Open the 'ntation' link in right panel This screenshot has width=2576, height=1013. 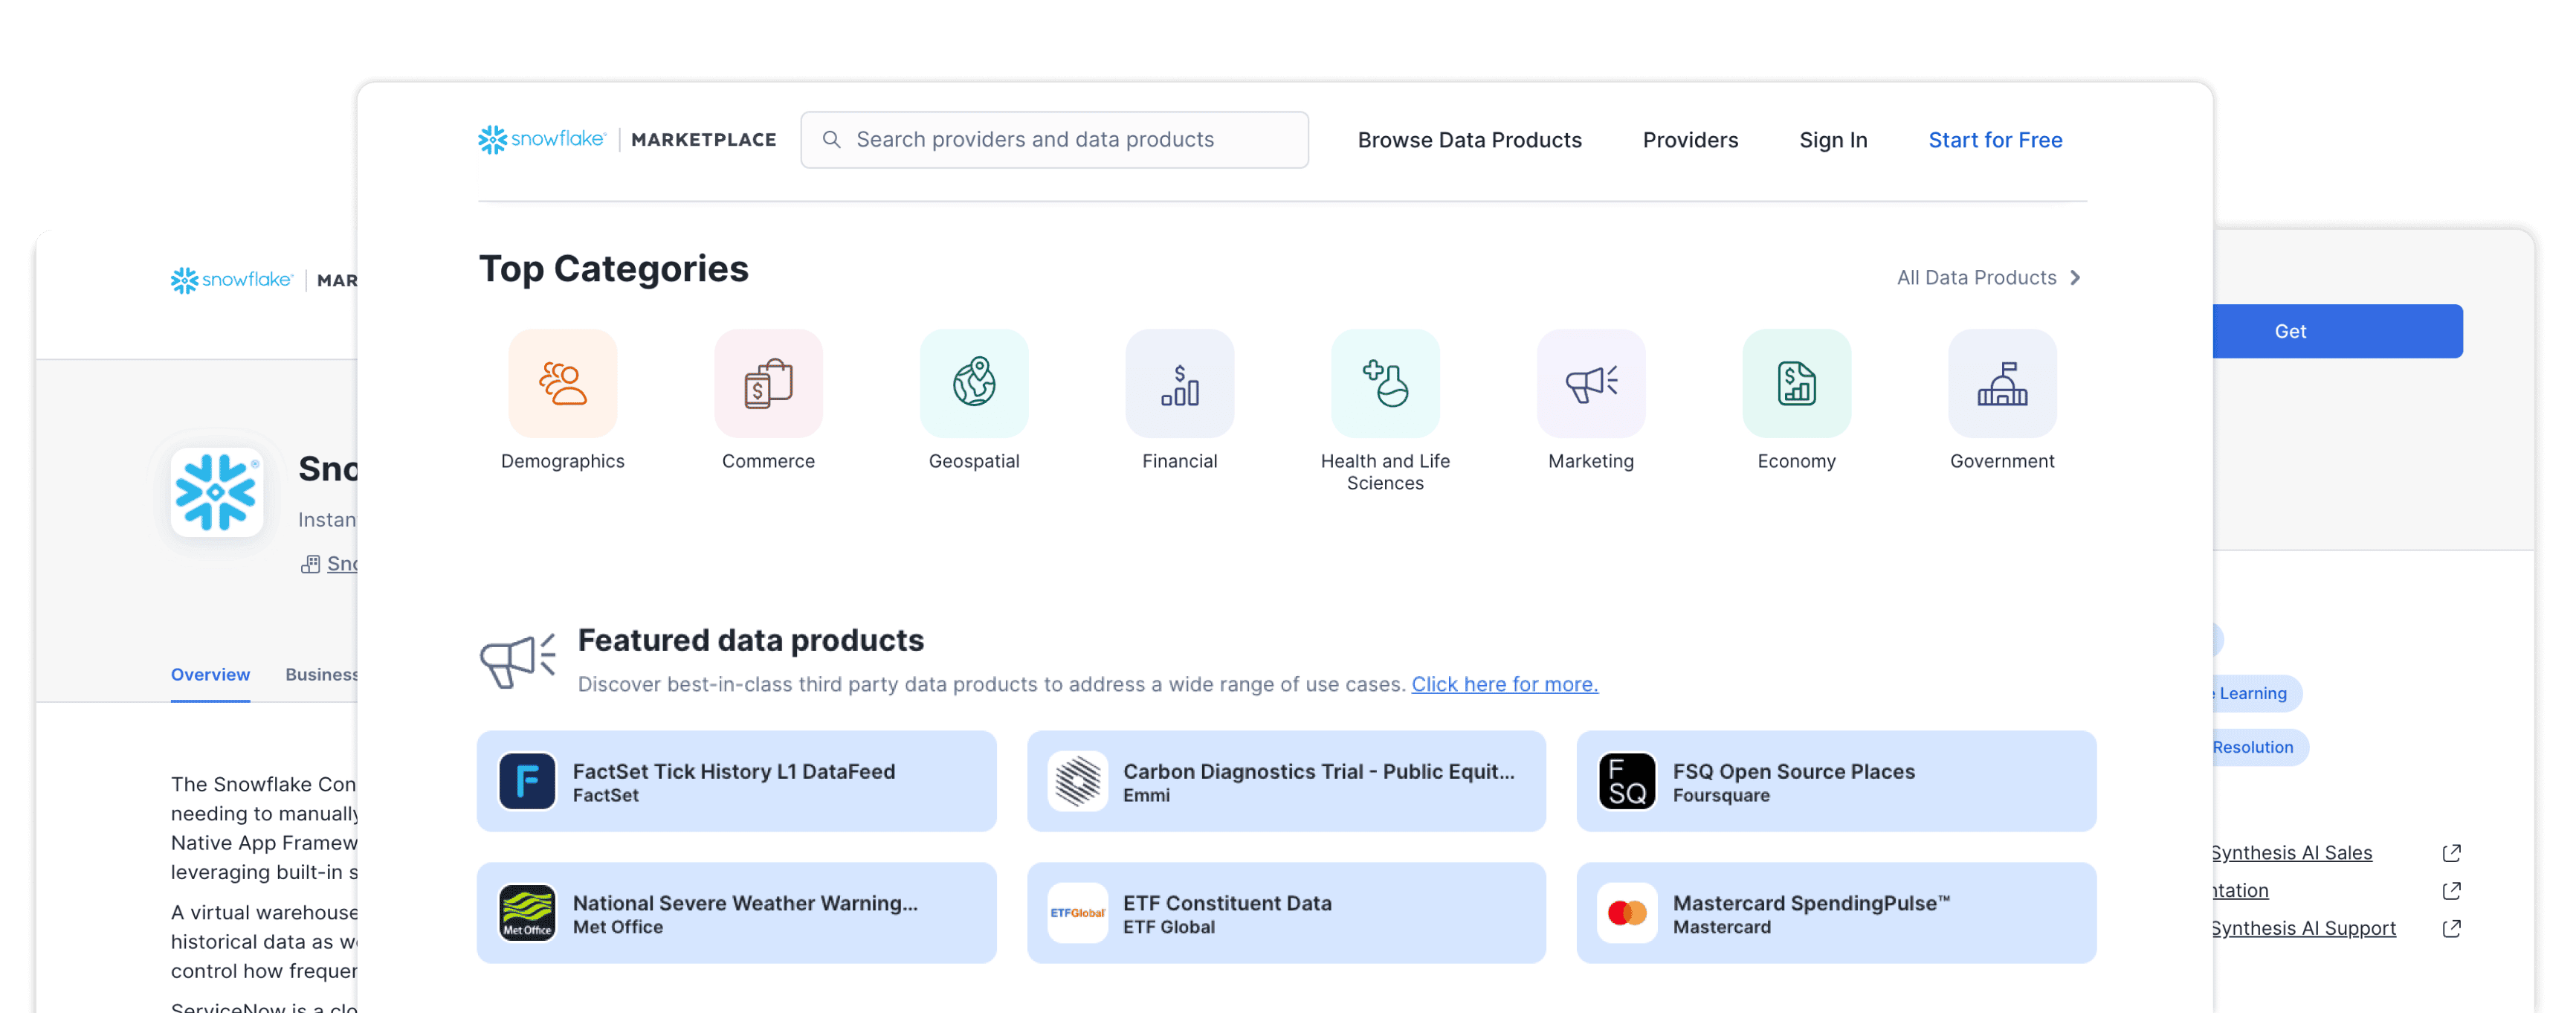(x=2240, y=890)
